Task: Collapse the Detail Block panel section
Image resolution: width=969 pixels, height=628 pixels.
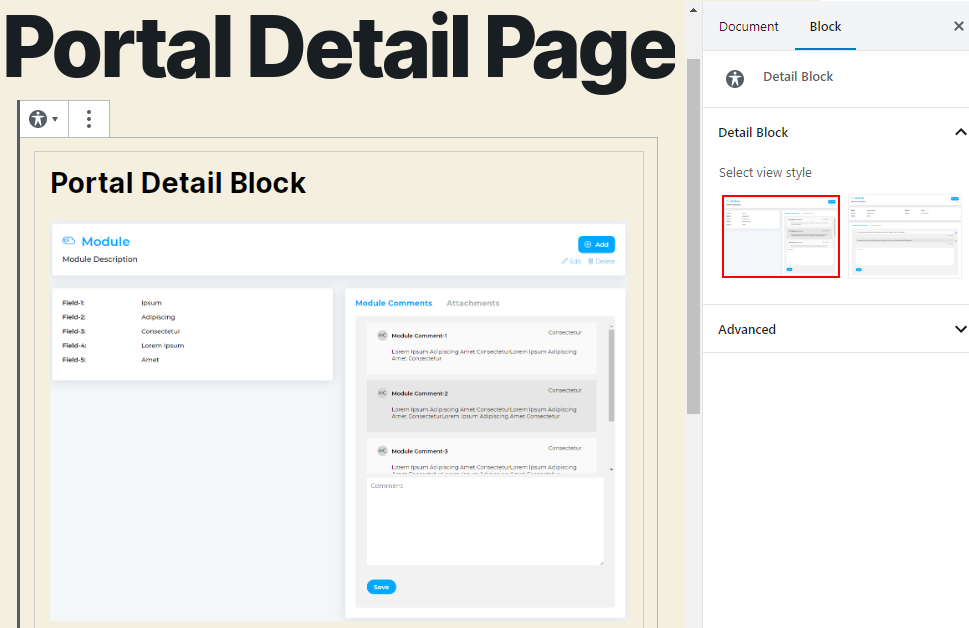Action: pos(960,132)
